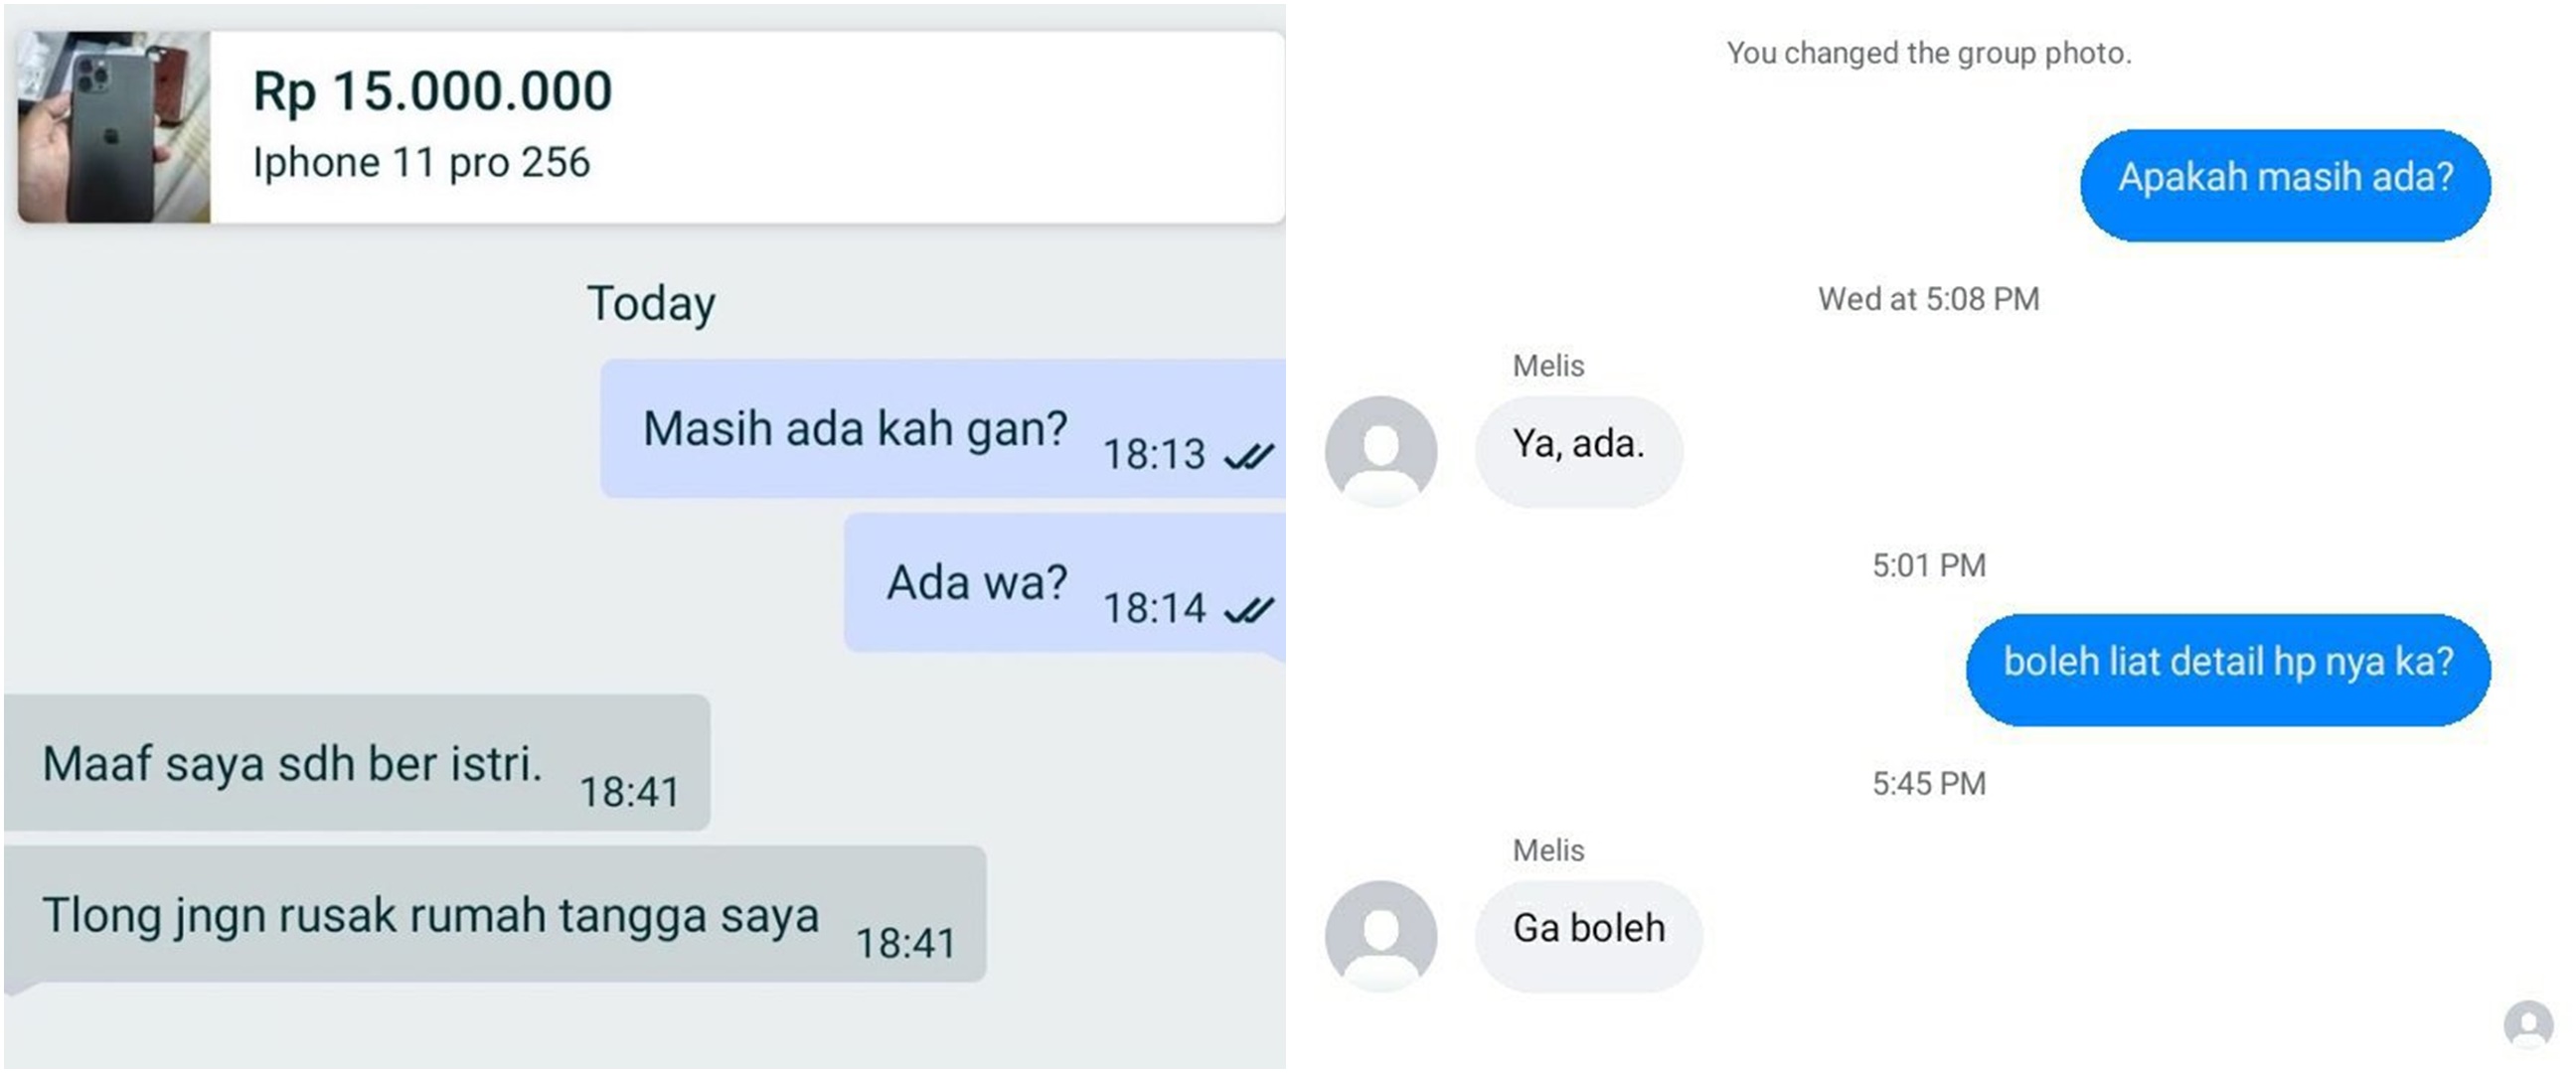The width and height of the screenshot is (2576, 1073).
Task: Select the 'Masih ada kah gan?' message bubble
Action: pyautogui.click(x=858, y=428)
